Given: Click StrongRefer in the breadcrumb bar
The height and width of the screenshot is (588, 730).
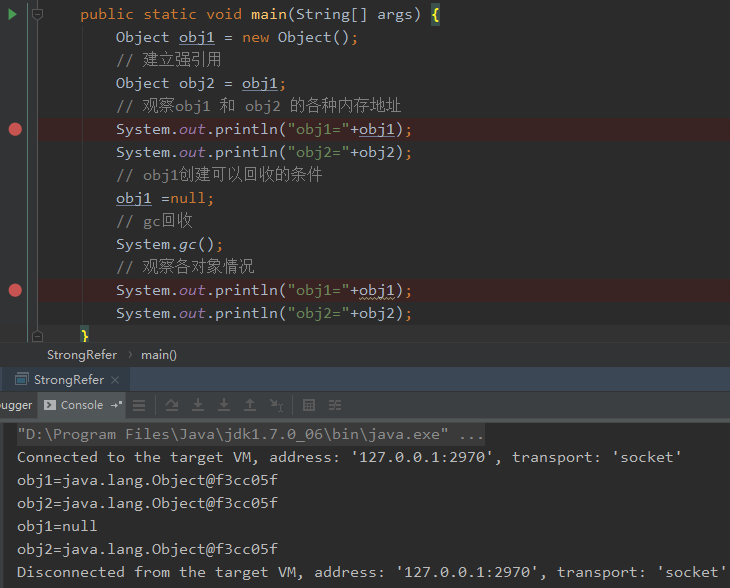Looking at the screenshot, I should coord(82,355).
